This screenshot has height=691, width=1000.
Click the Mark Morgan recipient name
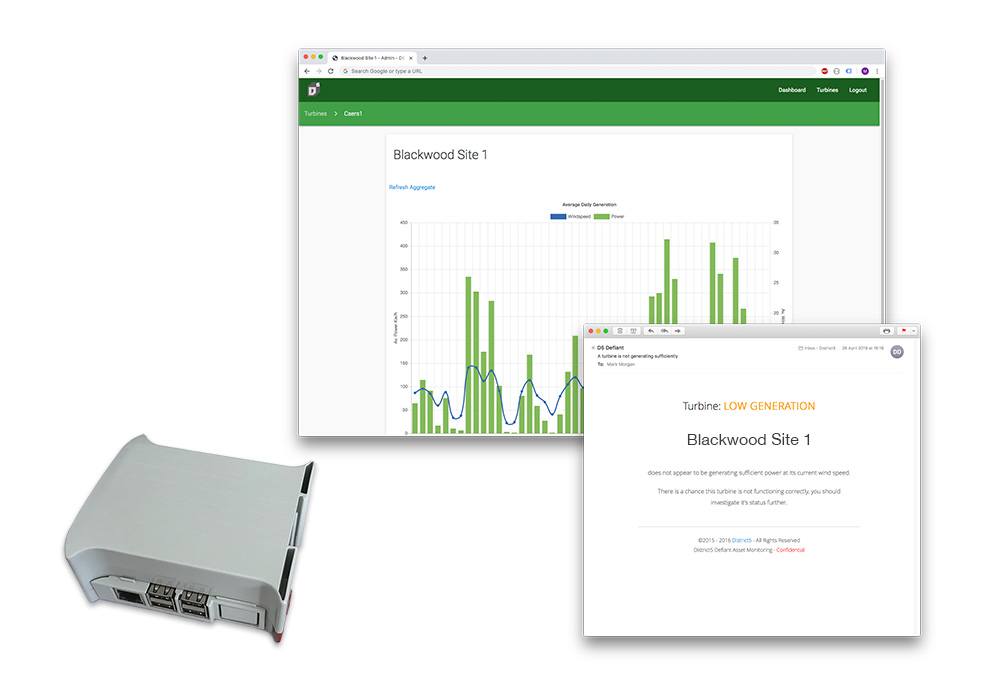pyautogui.click(x=621, y=364)
